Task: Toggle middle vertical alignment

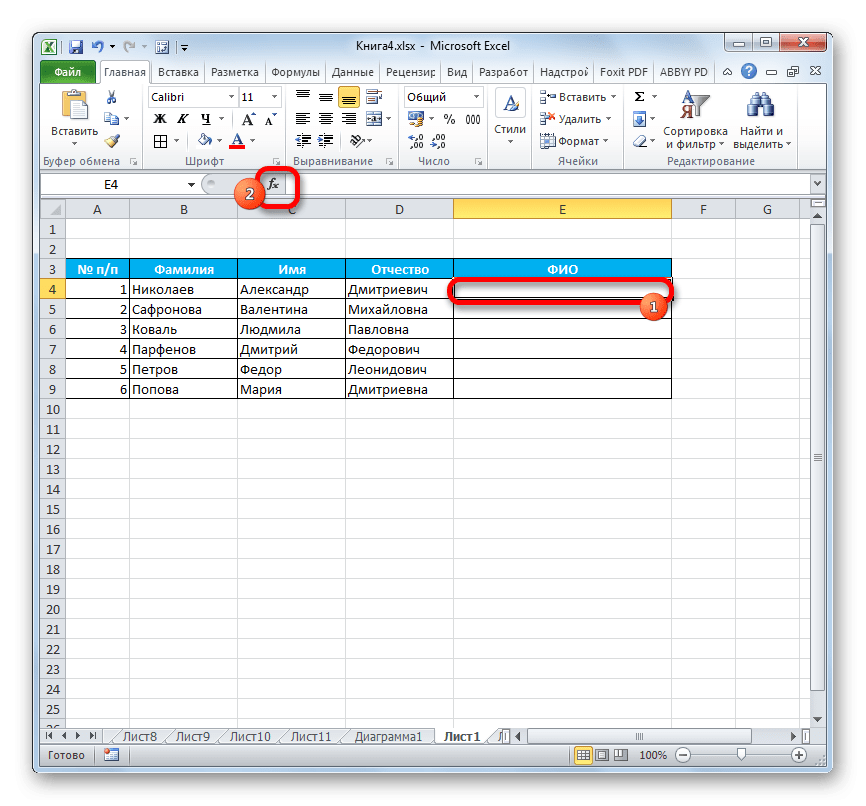Action: click(x=326, y=97)
